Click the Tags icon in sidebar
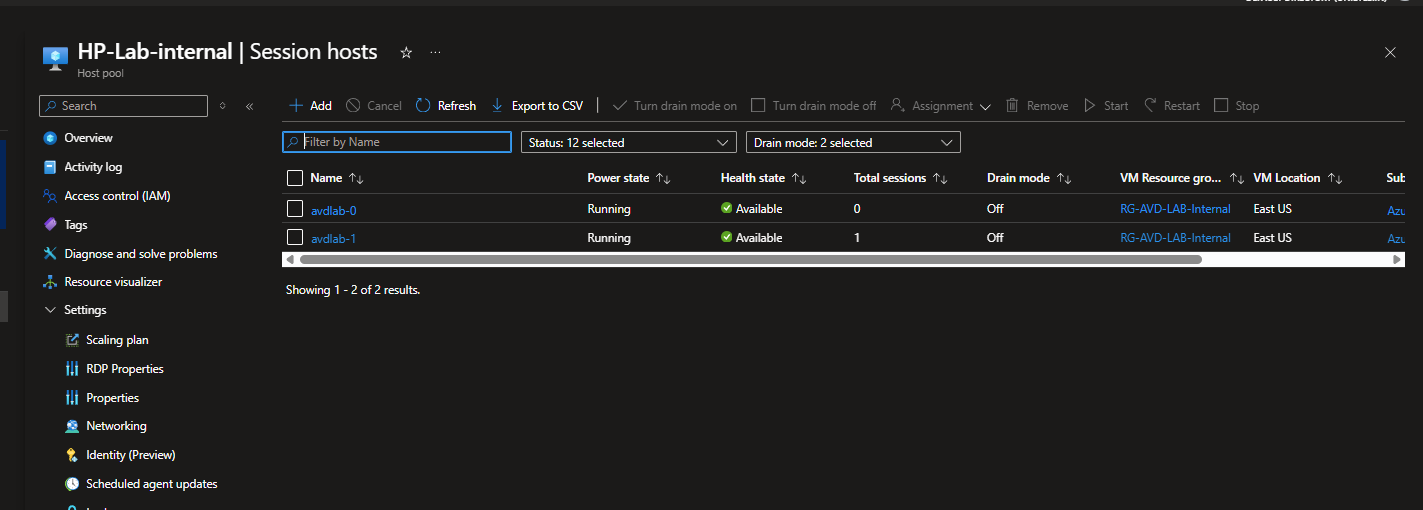 point(50,225)
